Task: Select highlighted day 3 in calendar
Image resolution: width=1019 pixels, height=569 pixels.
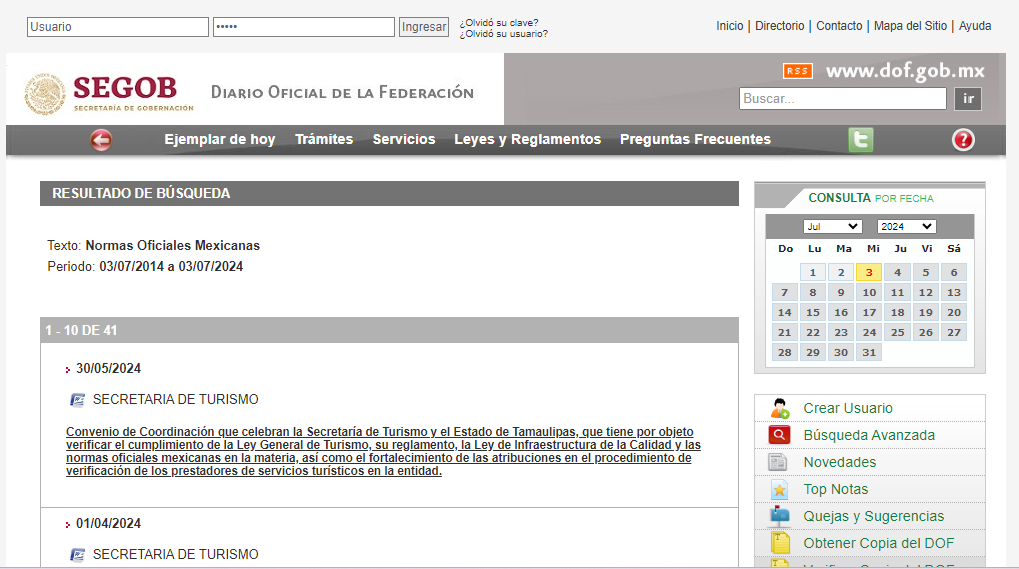Action: click(x=869, y=272)
